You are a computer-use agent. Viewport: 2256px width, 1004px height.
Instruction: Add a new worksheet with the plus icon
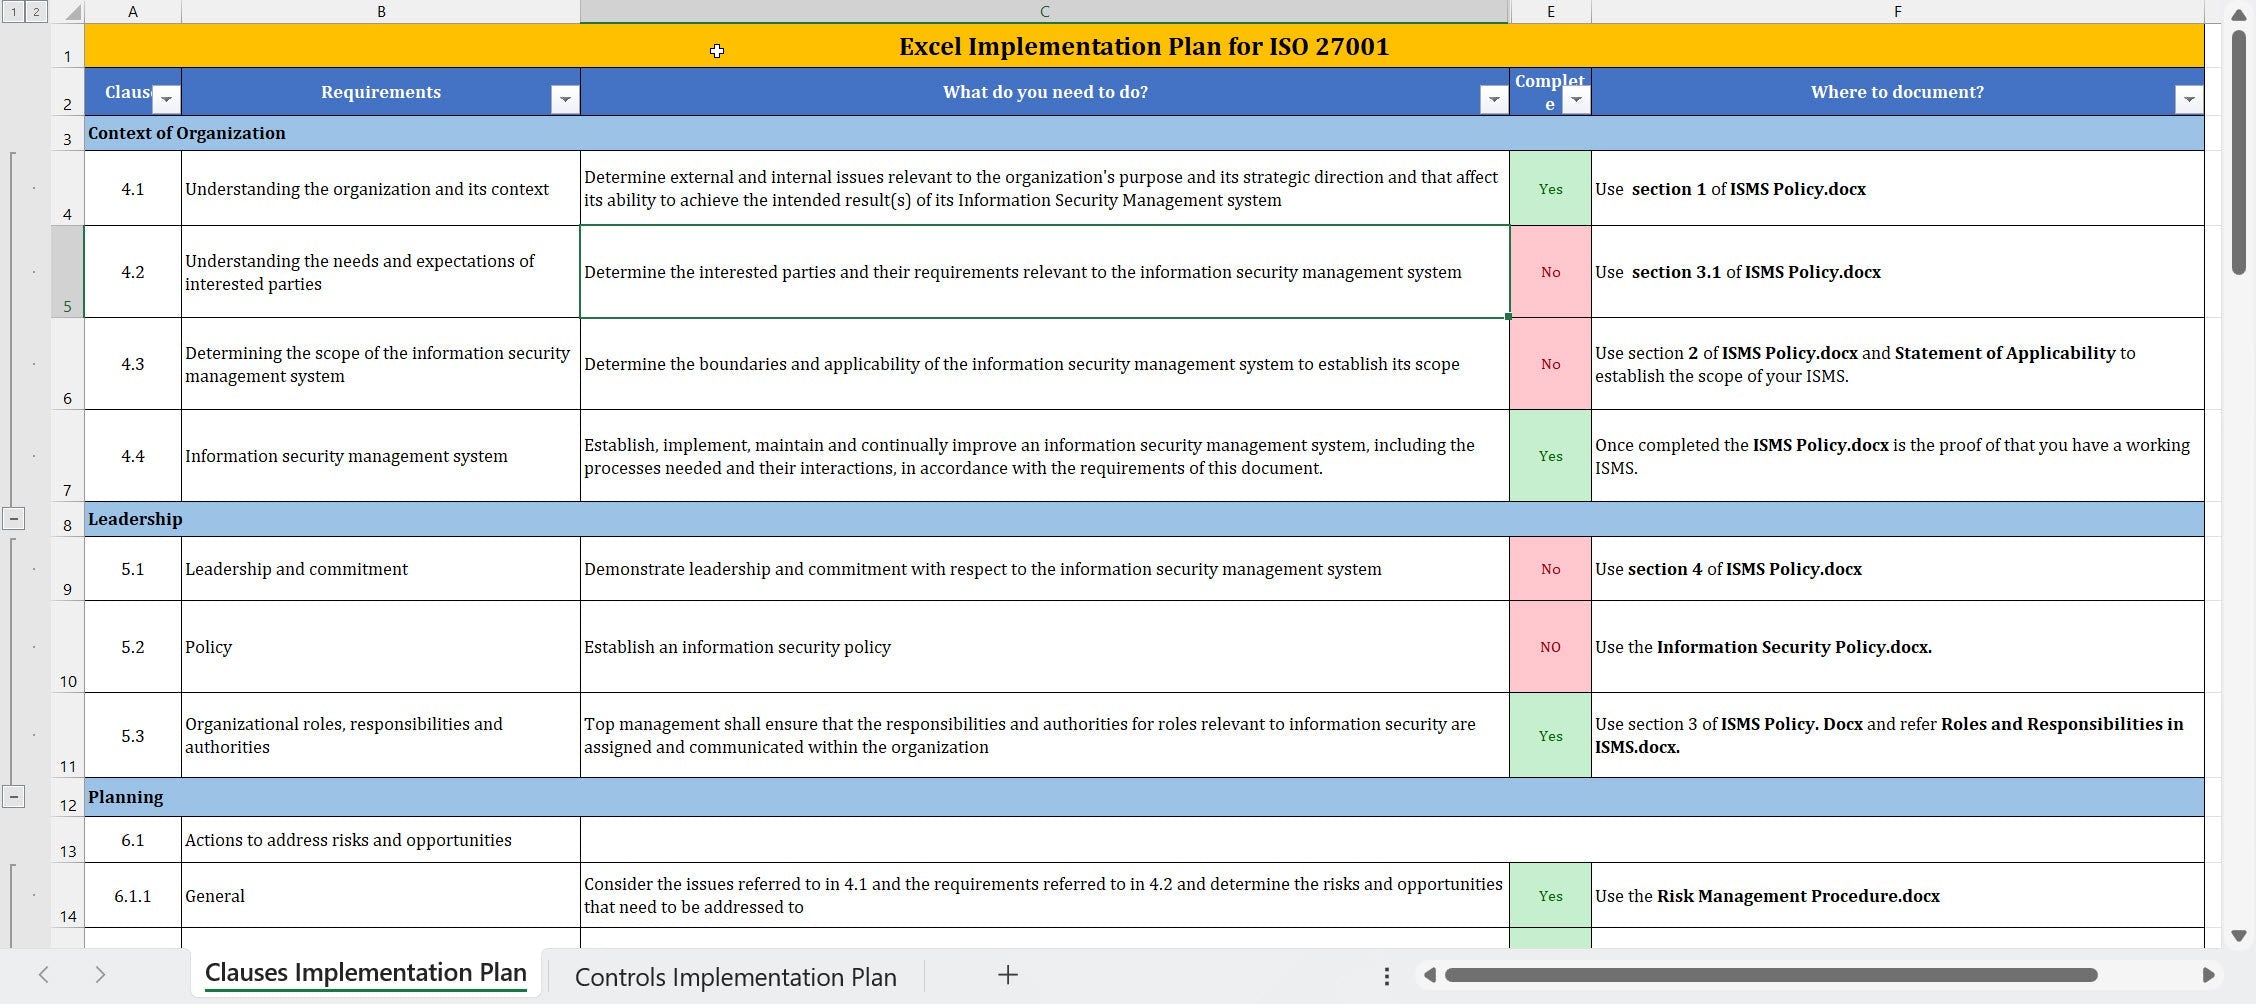tap(1007, 975)
